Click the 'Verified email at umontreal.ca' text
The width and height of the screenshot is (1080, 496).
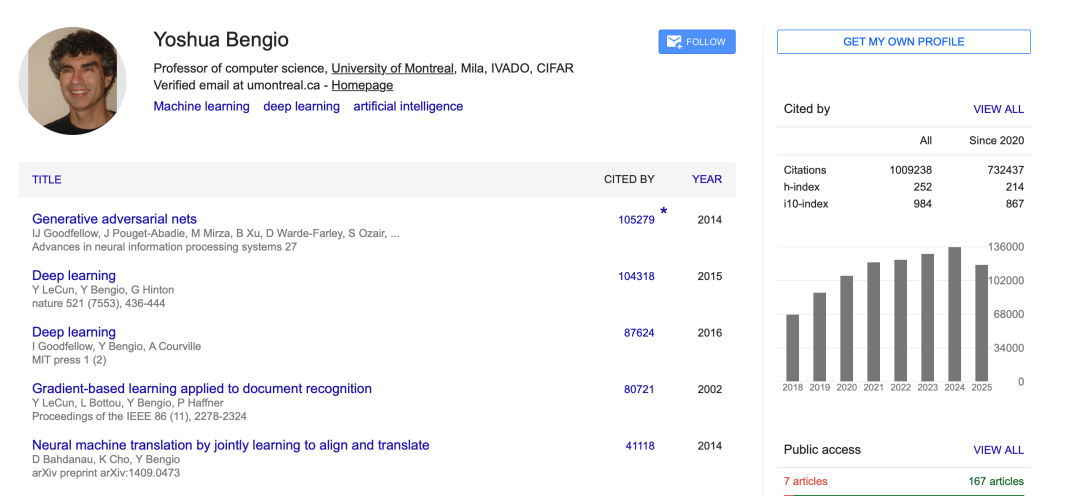[236, 85]
